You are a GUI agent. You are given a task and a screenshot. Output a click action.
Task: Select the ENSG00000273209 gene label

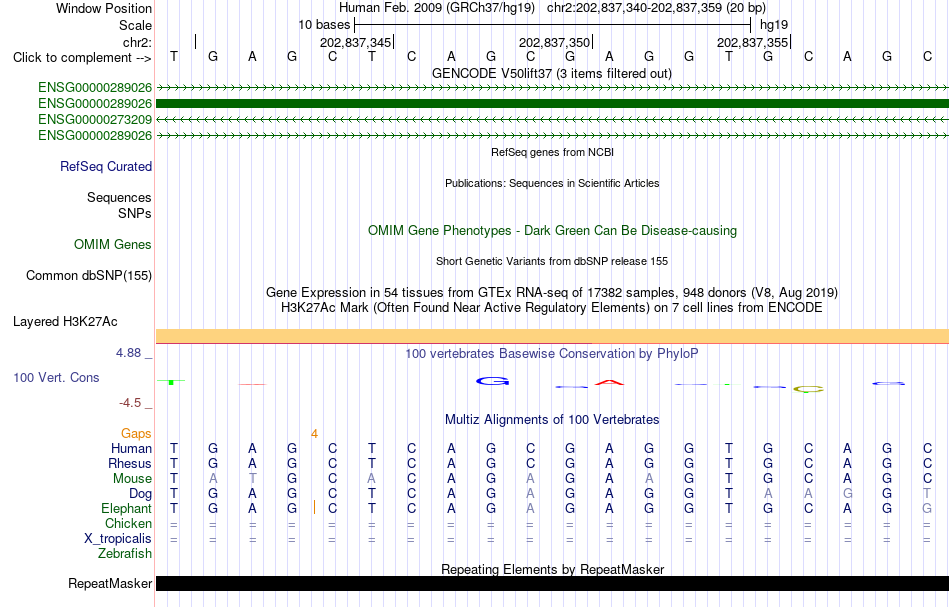tap(95, 119)
